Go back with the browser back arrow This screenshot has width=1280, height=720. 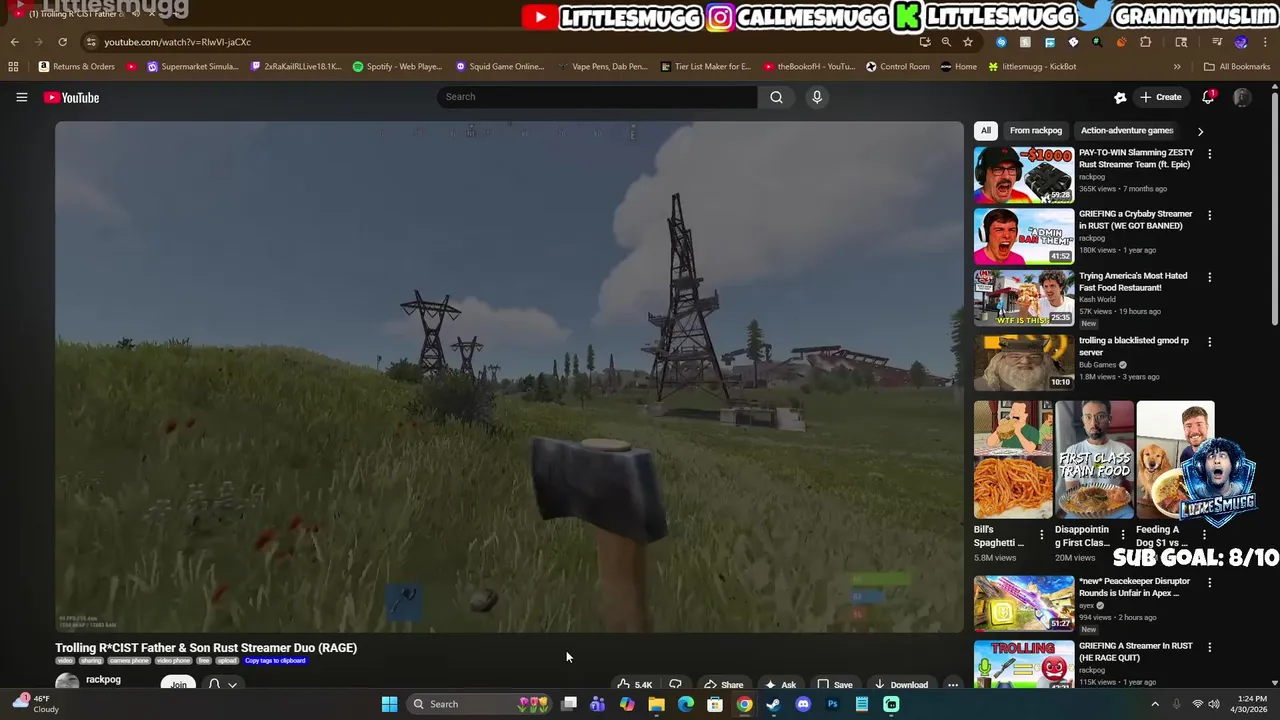[14, 42]
